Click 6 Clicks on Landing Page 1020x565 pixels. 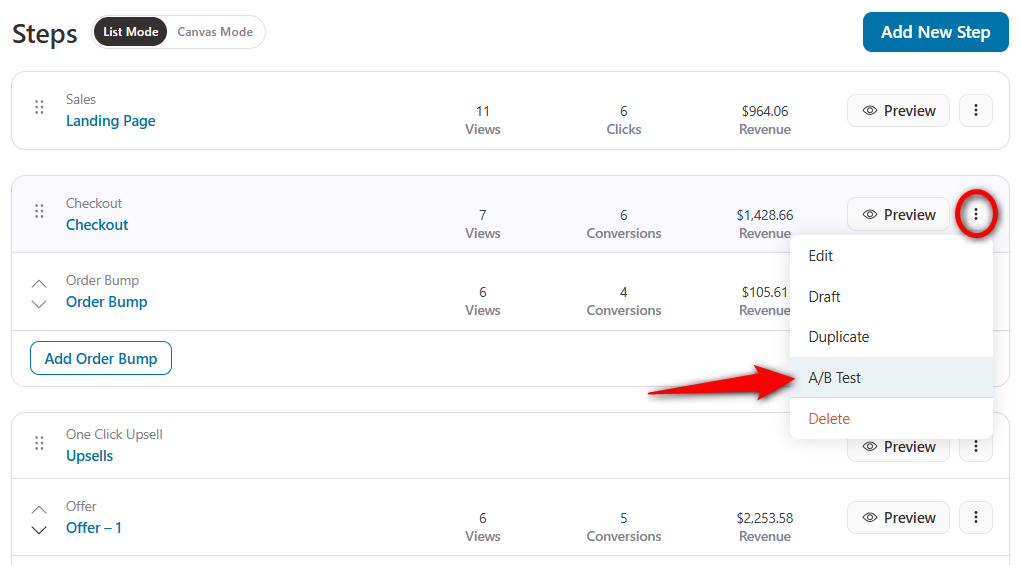(624, 120)
